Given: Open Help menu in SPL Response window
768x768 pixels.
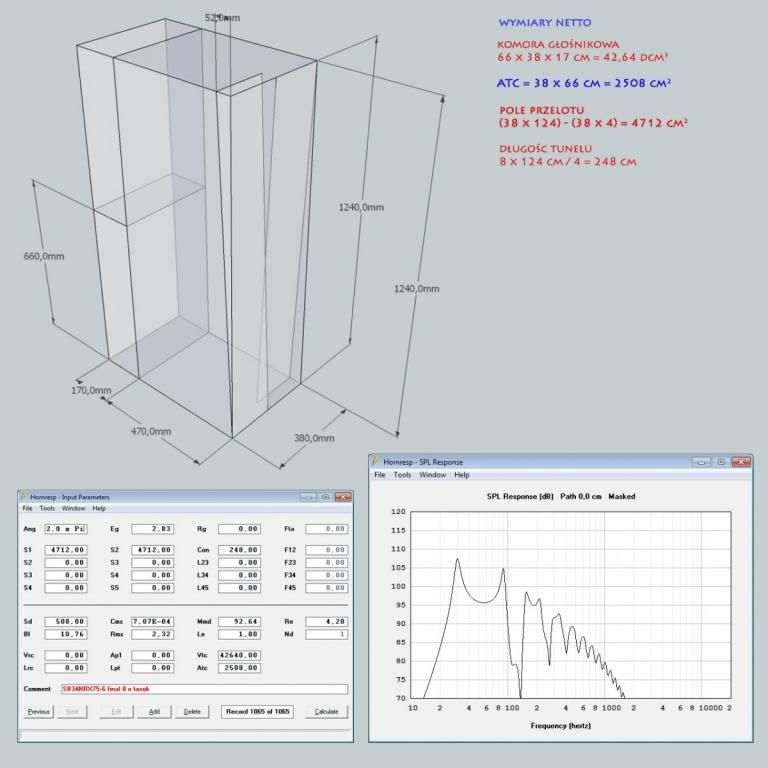Looking at the screenshot, I should (x=461, y=475).
